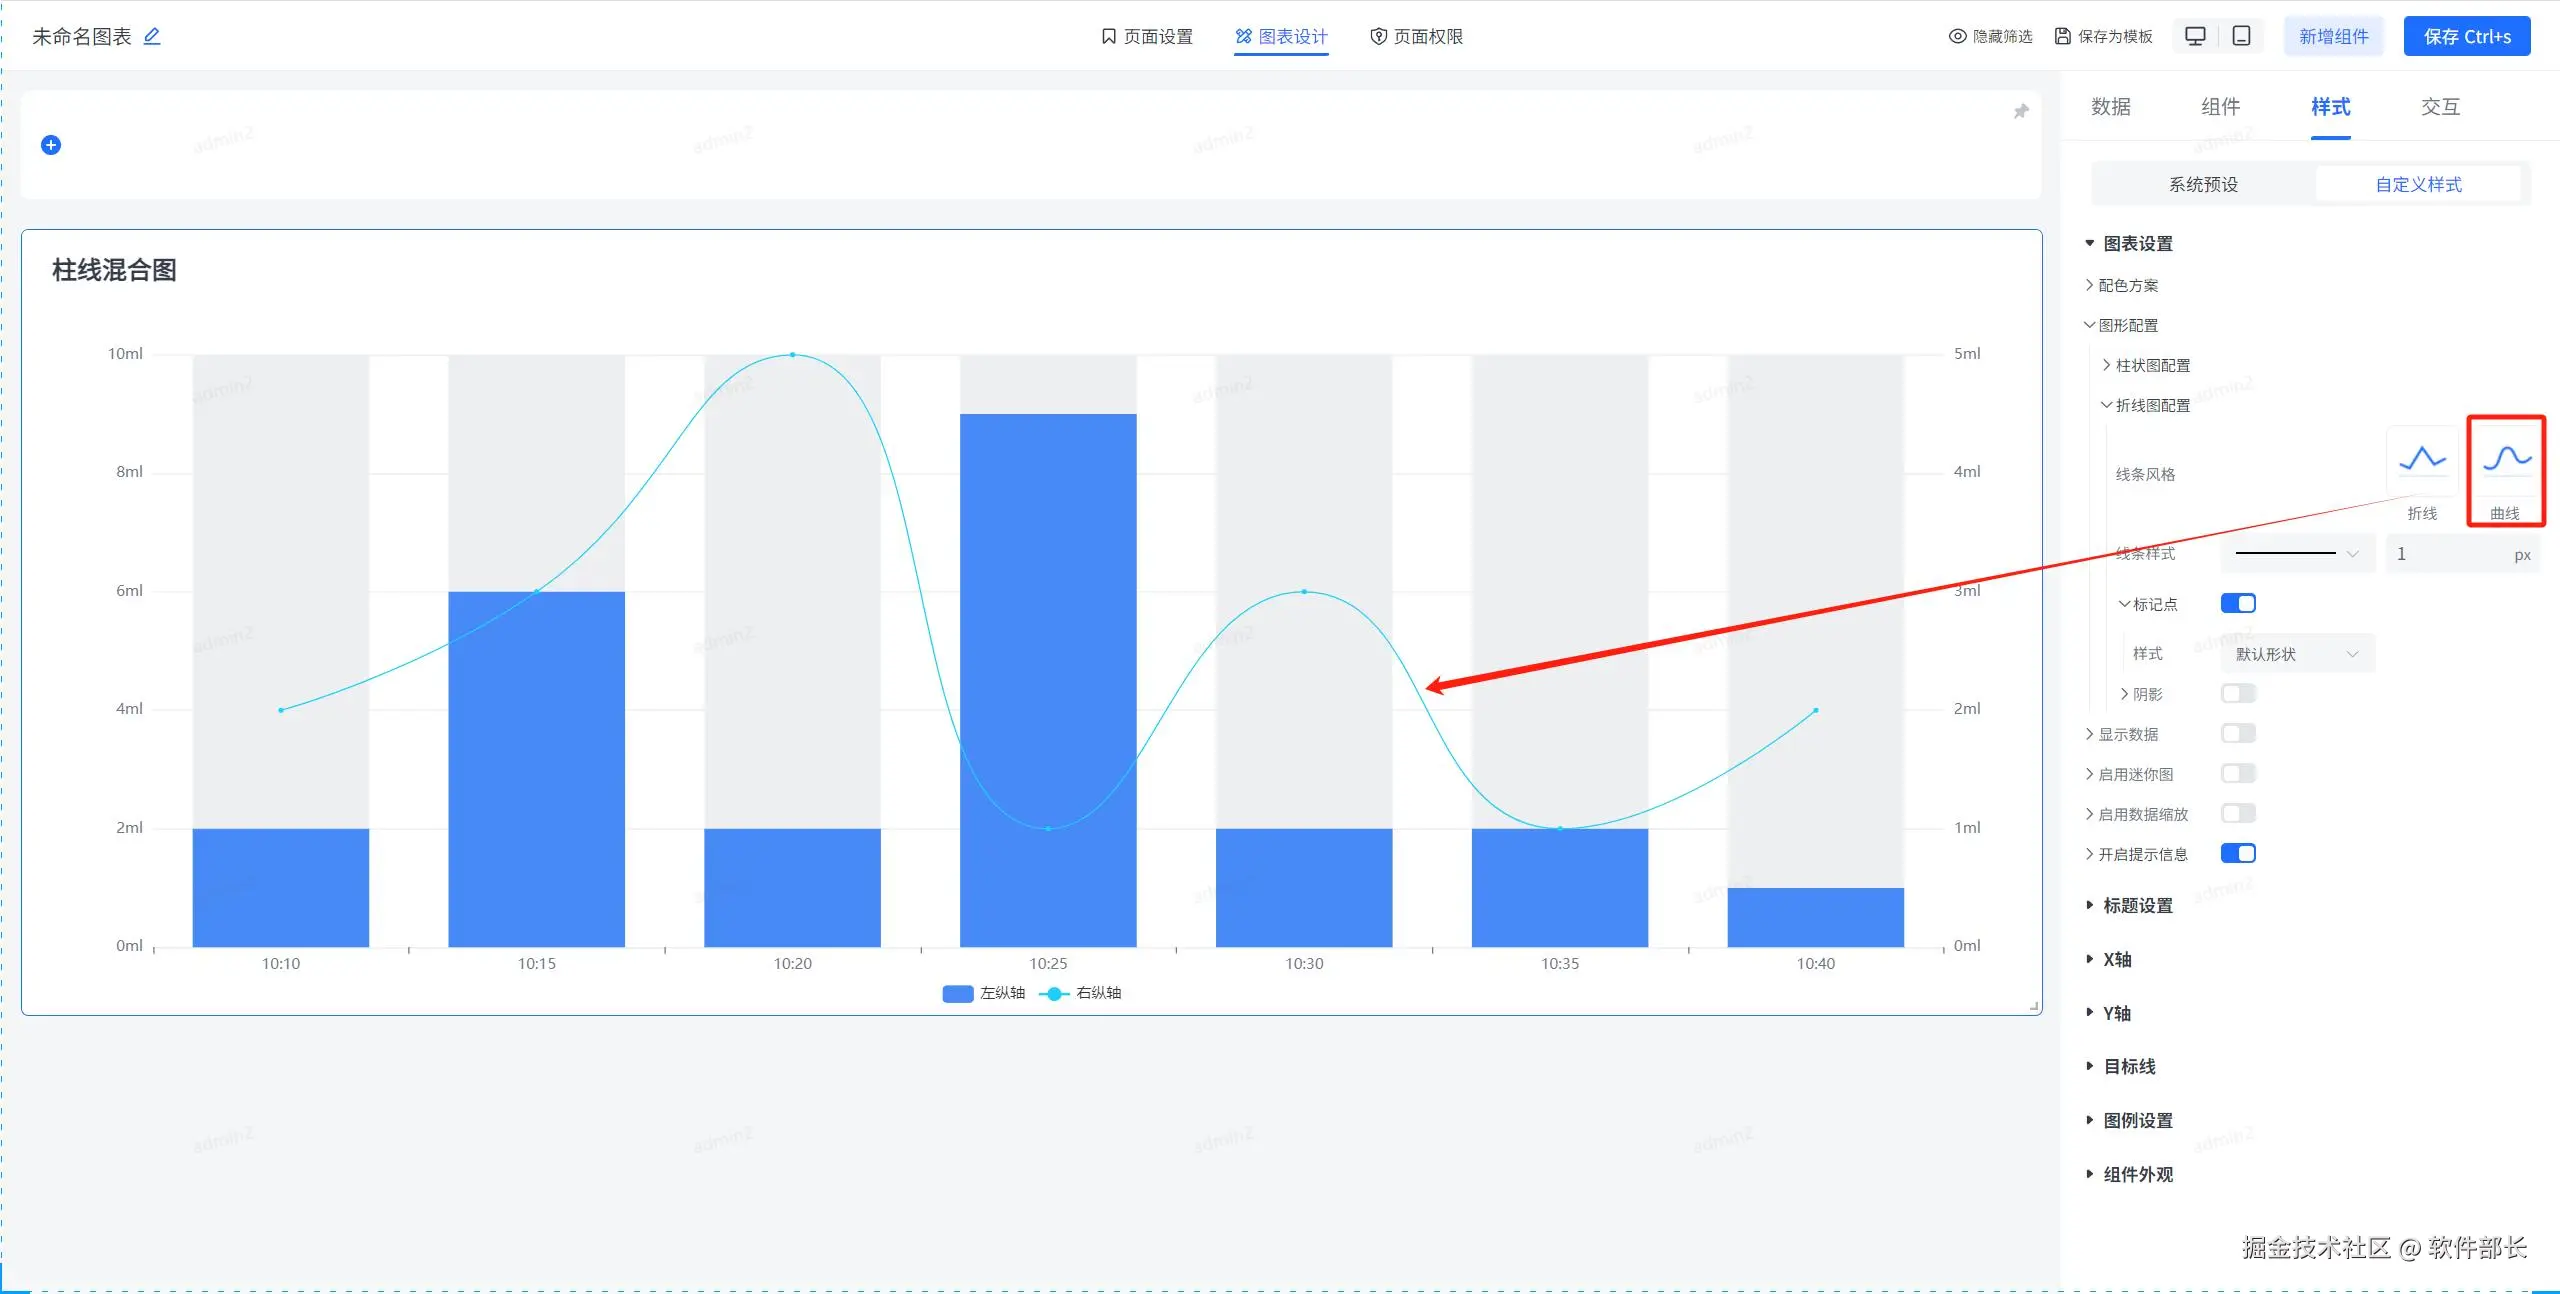Switch to the 数据 tab

click(2110, 107)
